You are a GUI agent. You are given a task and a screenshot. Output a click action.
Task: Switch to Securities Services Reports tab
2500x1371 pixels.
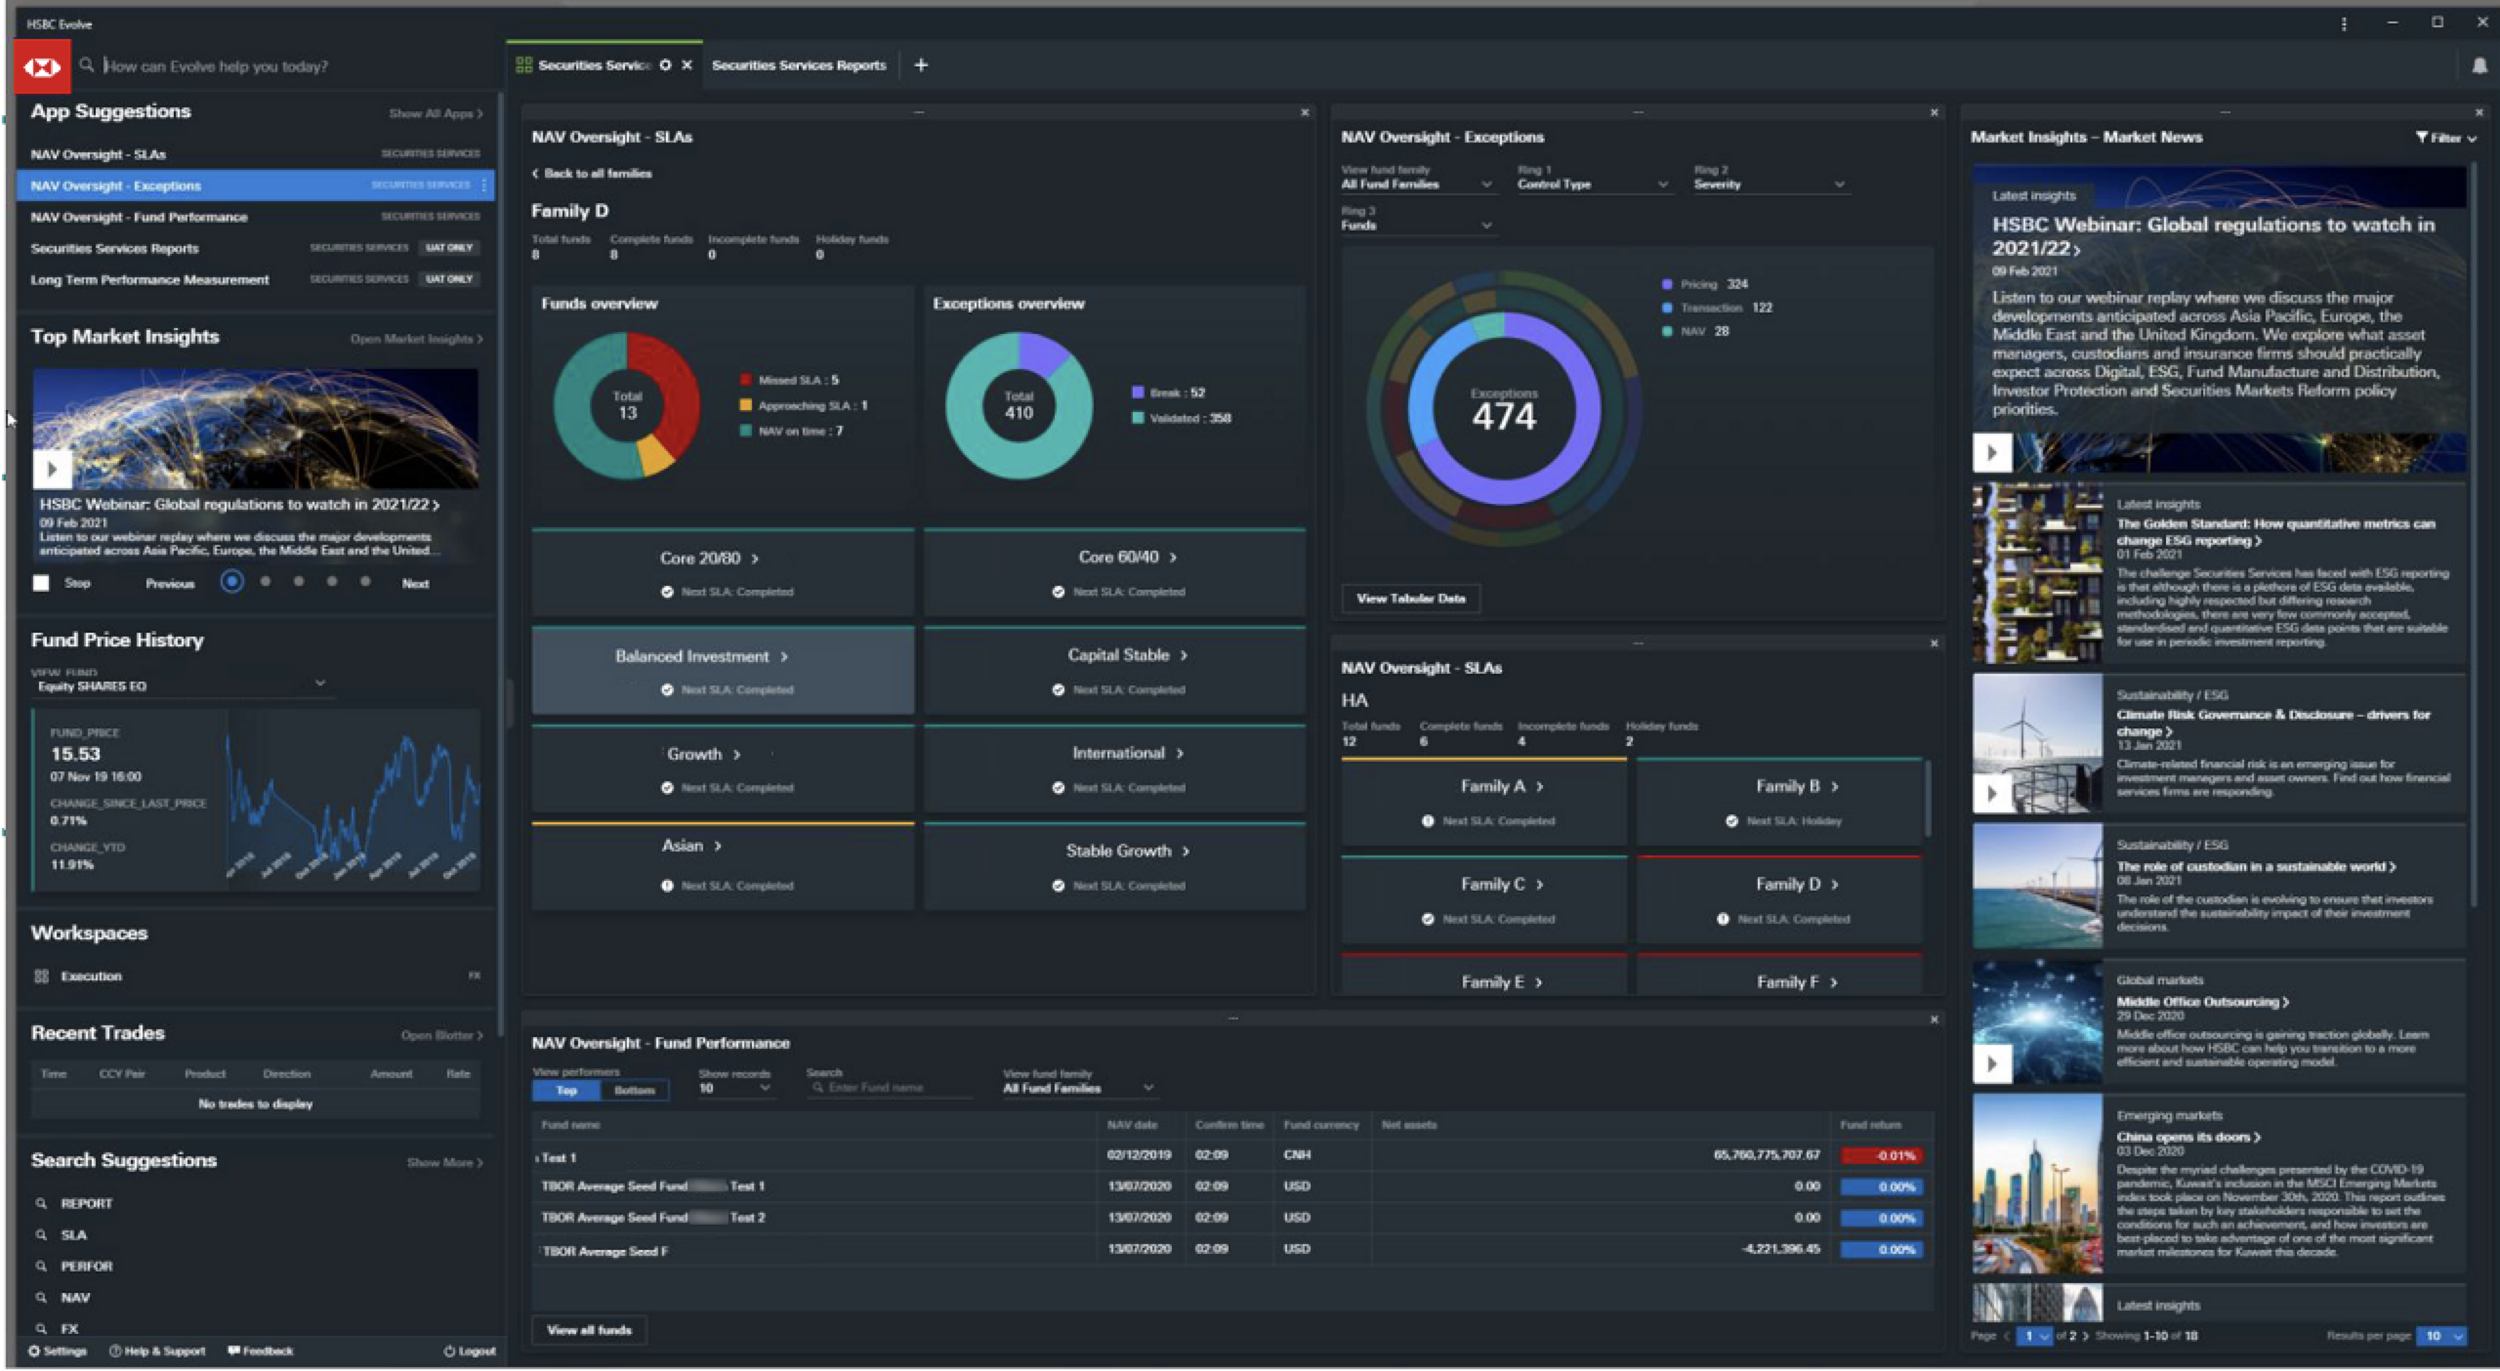pyautogui.click(x=798, y=65)
